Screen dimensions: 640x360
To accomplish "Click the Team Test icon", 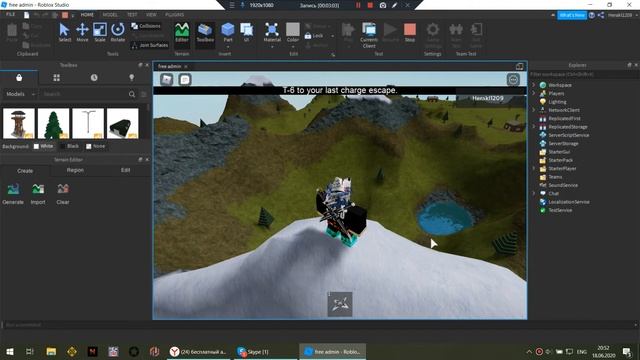I will 456,30.
